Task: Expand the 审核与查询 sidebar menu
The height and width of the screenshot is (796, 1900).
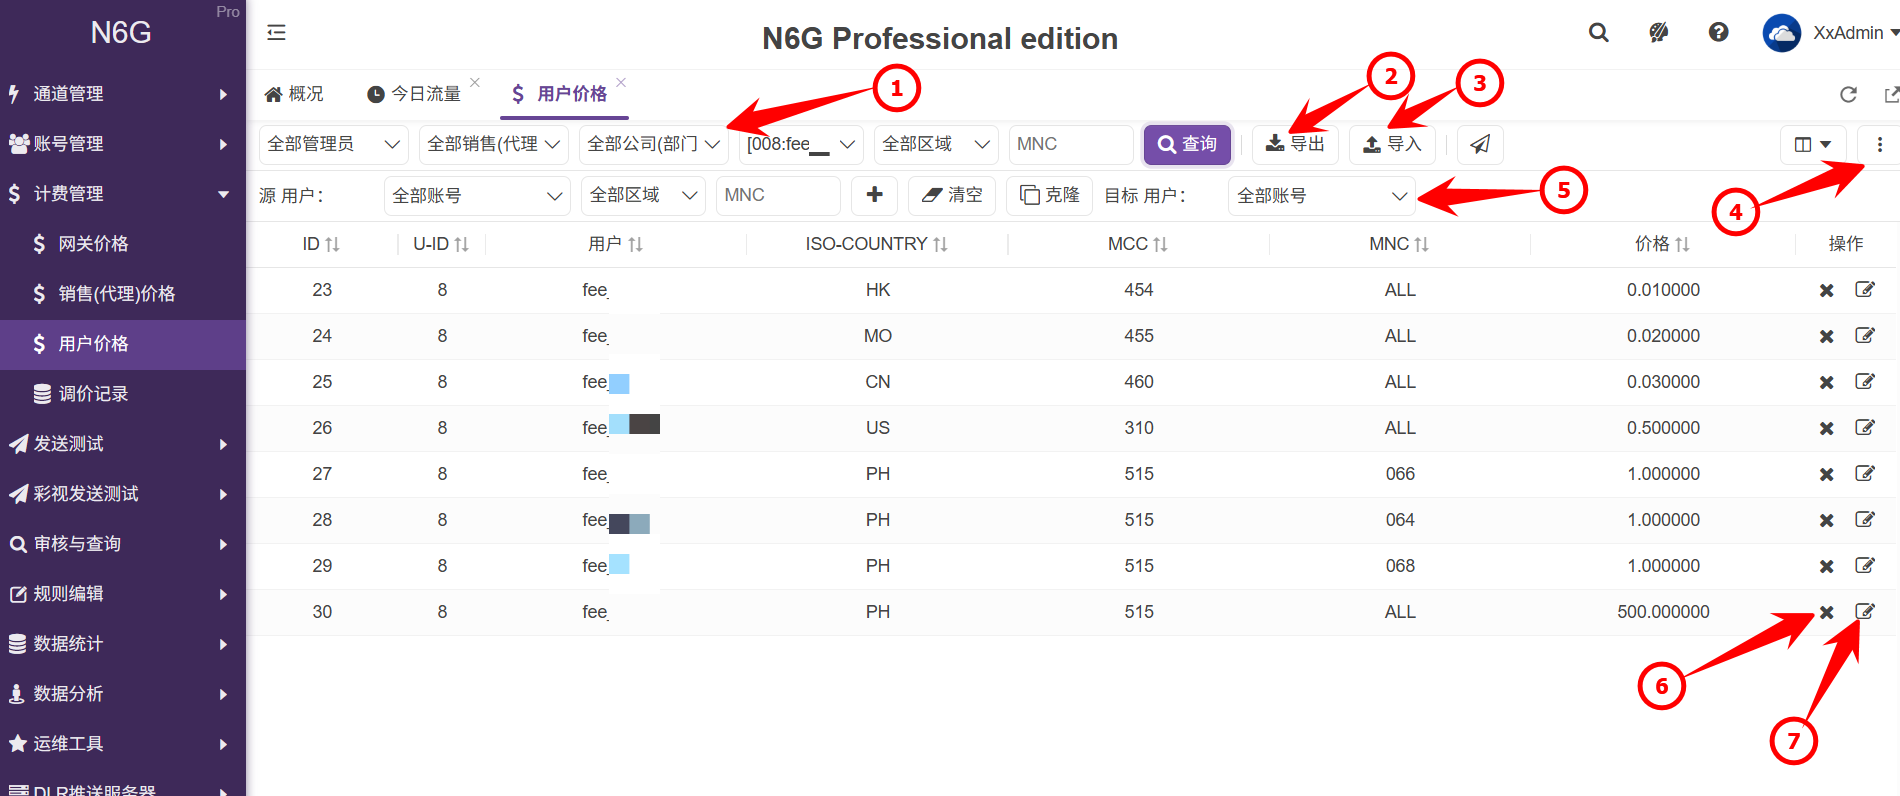Action: (x=123, y=544)
